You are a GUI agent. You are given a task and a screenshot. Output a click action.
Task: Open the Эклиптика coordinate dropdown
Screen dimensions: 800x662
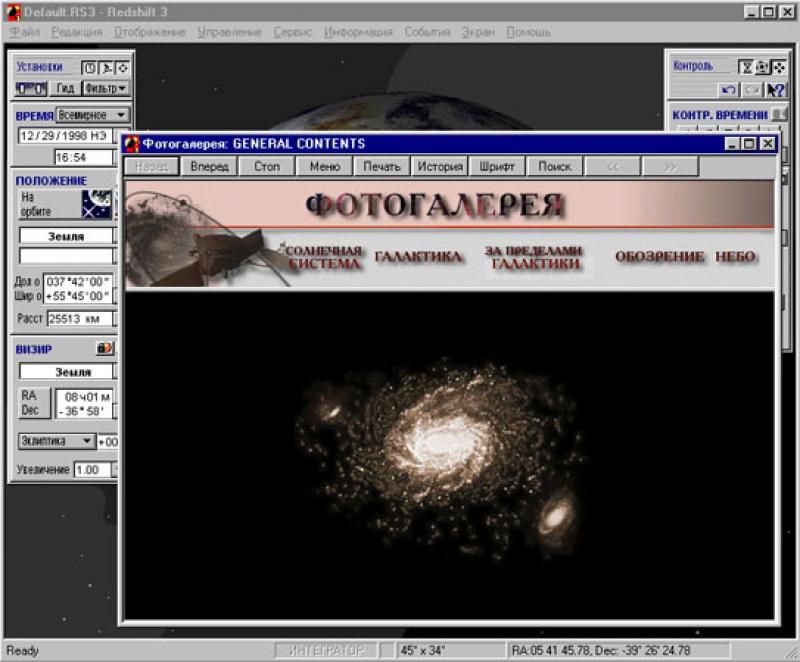[56, 441]
